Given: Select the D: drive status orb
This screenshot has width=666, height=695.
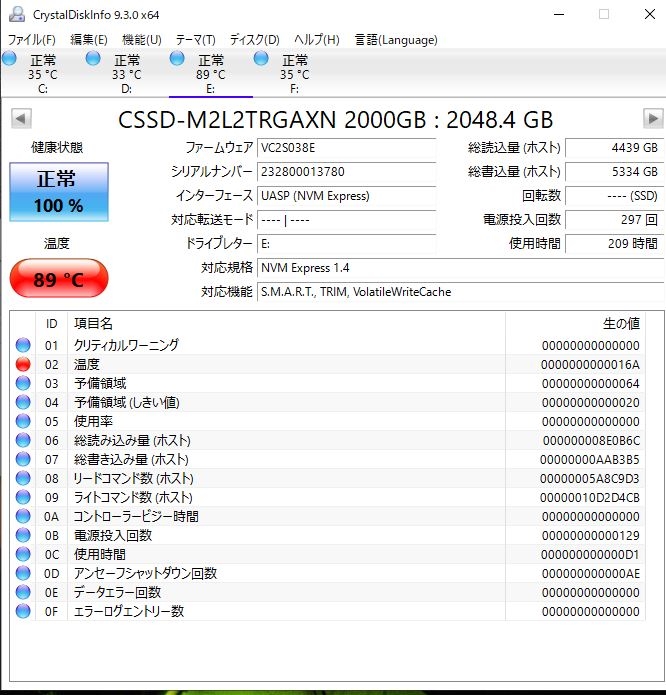Looking at the screenshot, I should pos(93,58).
